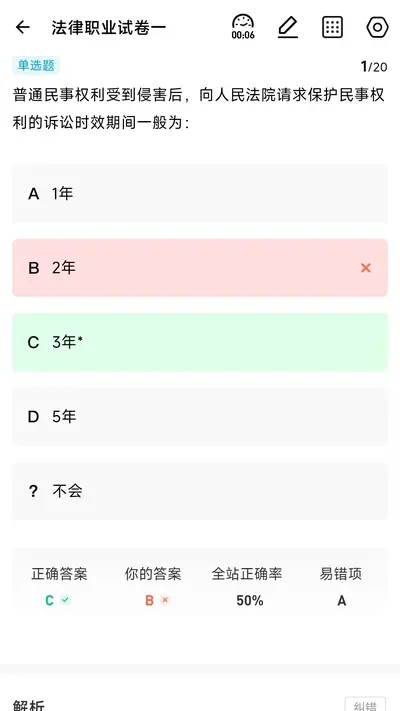This screenshot has height=711, width=400.
Task: Open the 解析 section heading
Action: point(29,705)
